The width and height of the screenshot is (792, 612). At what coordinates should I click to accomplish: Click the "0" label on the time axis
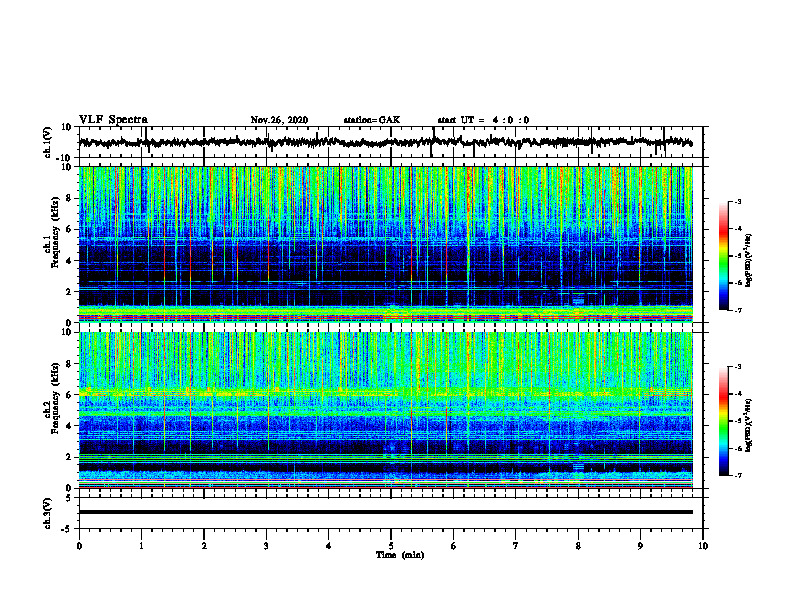pos(79,546)
